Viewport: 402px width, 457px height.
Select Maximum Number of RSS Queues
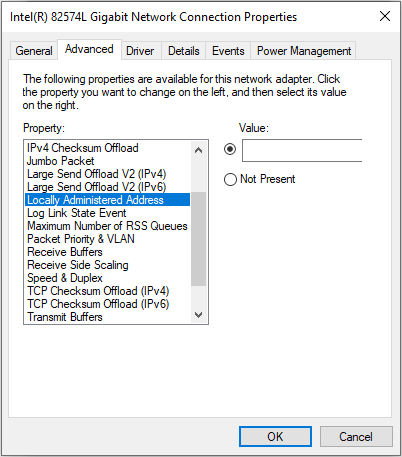[107, 226]
